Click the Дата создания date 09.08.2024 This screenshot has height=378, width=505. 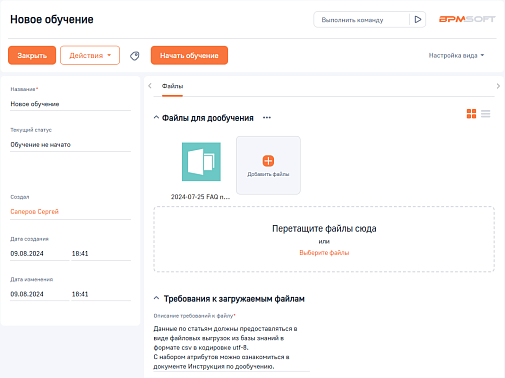[x=39, y=254]
